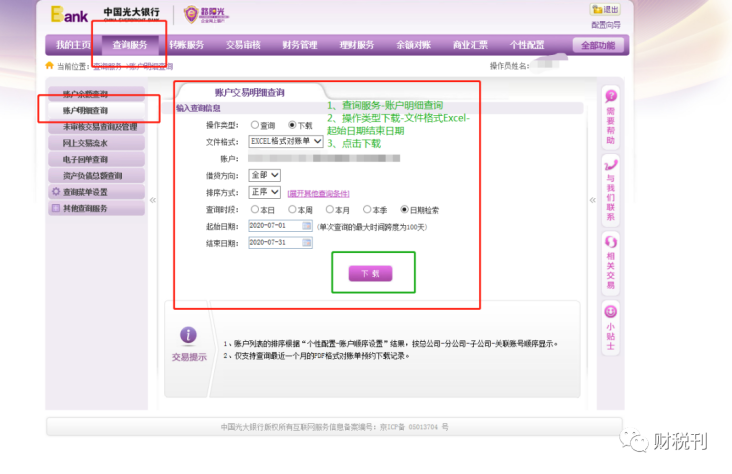
Task: Open the 商业汇票 tab
Action: pyautogui.click(x=470, y=45)
